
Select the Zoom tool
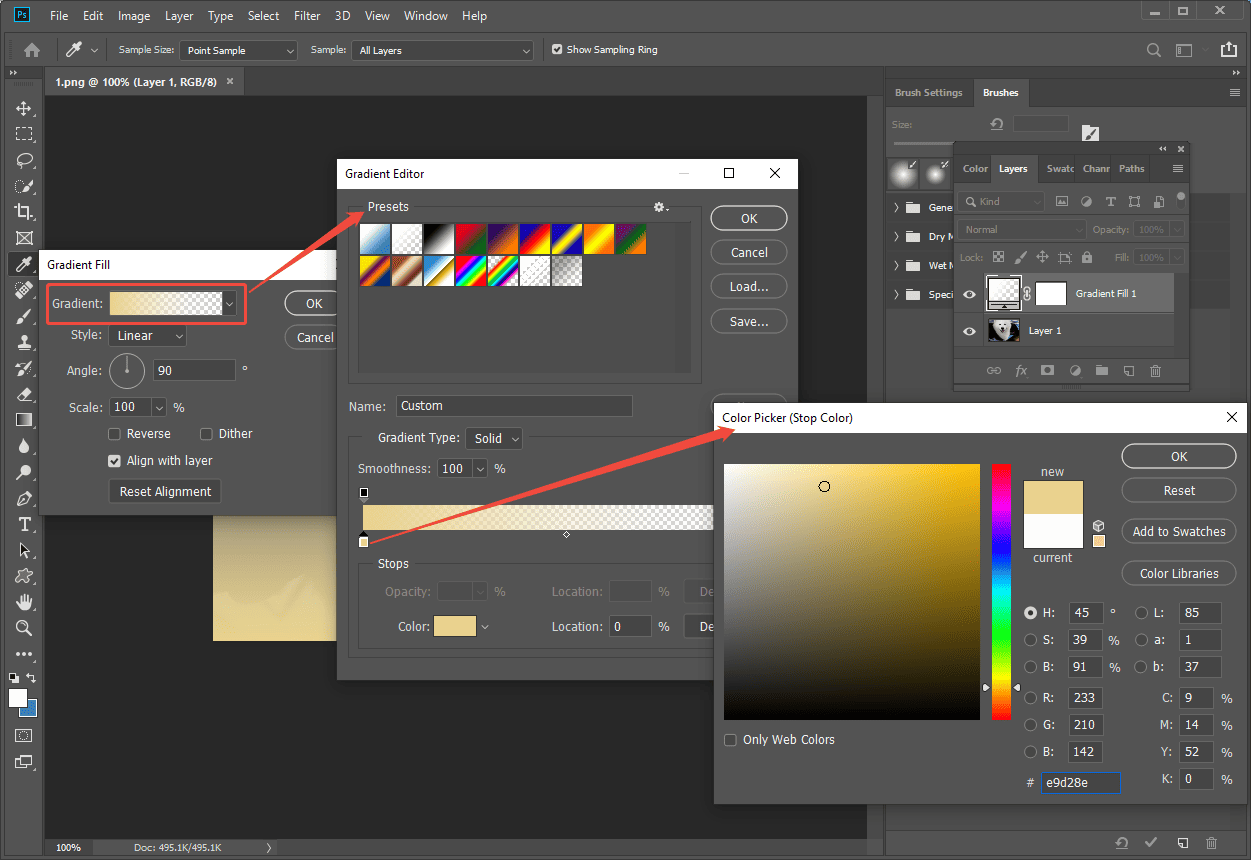click(22, 628)
